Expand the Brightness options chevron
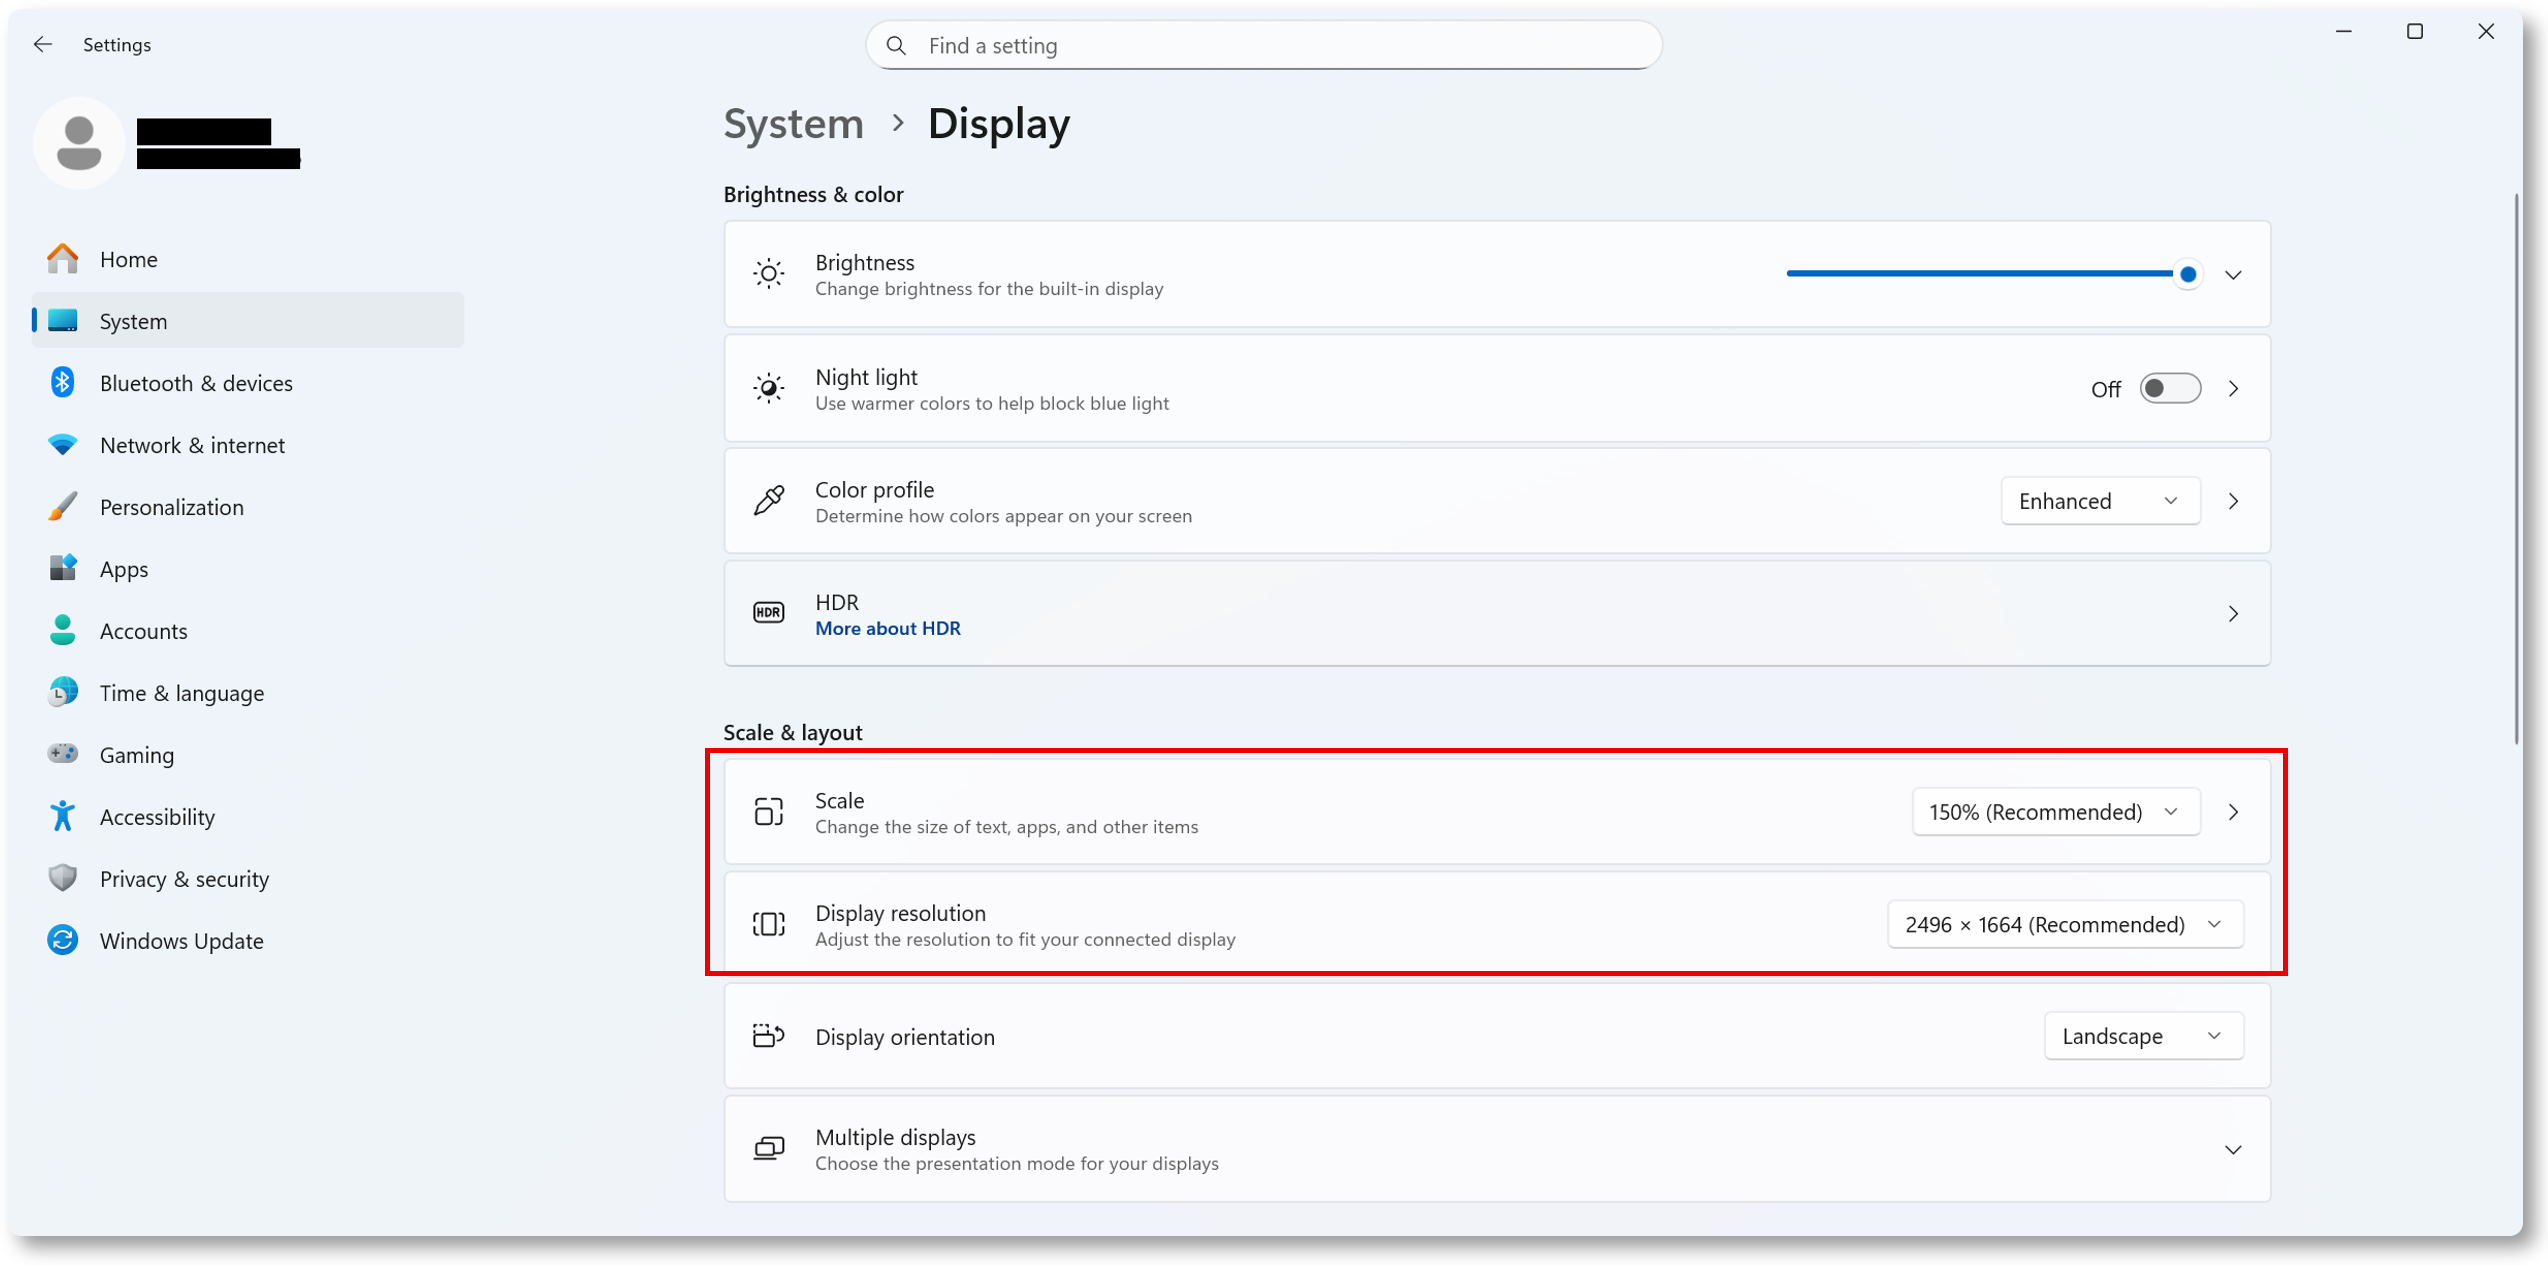This screenshot has height=1265, width=2548. click(2232, 274)
